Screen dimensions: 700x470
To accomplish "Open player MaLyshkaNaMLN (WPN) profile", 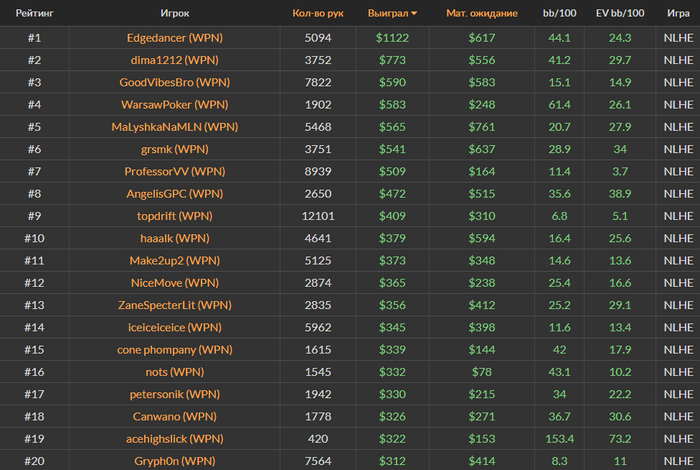I will click(175, 127).
